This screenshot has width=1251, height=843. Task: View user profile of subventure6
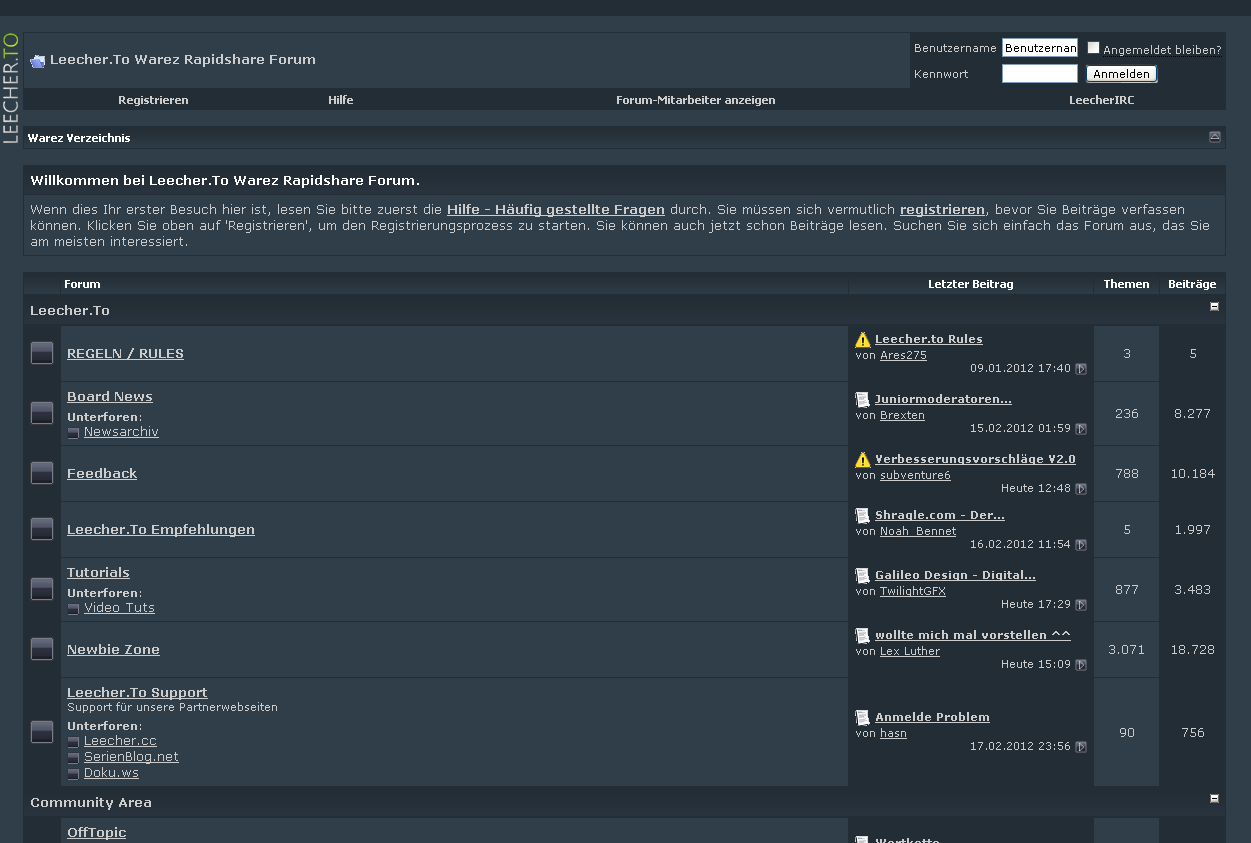click(915, 475)
